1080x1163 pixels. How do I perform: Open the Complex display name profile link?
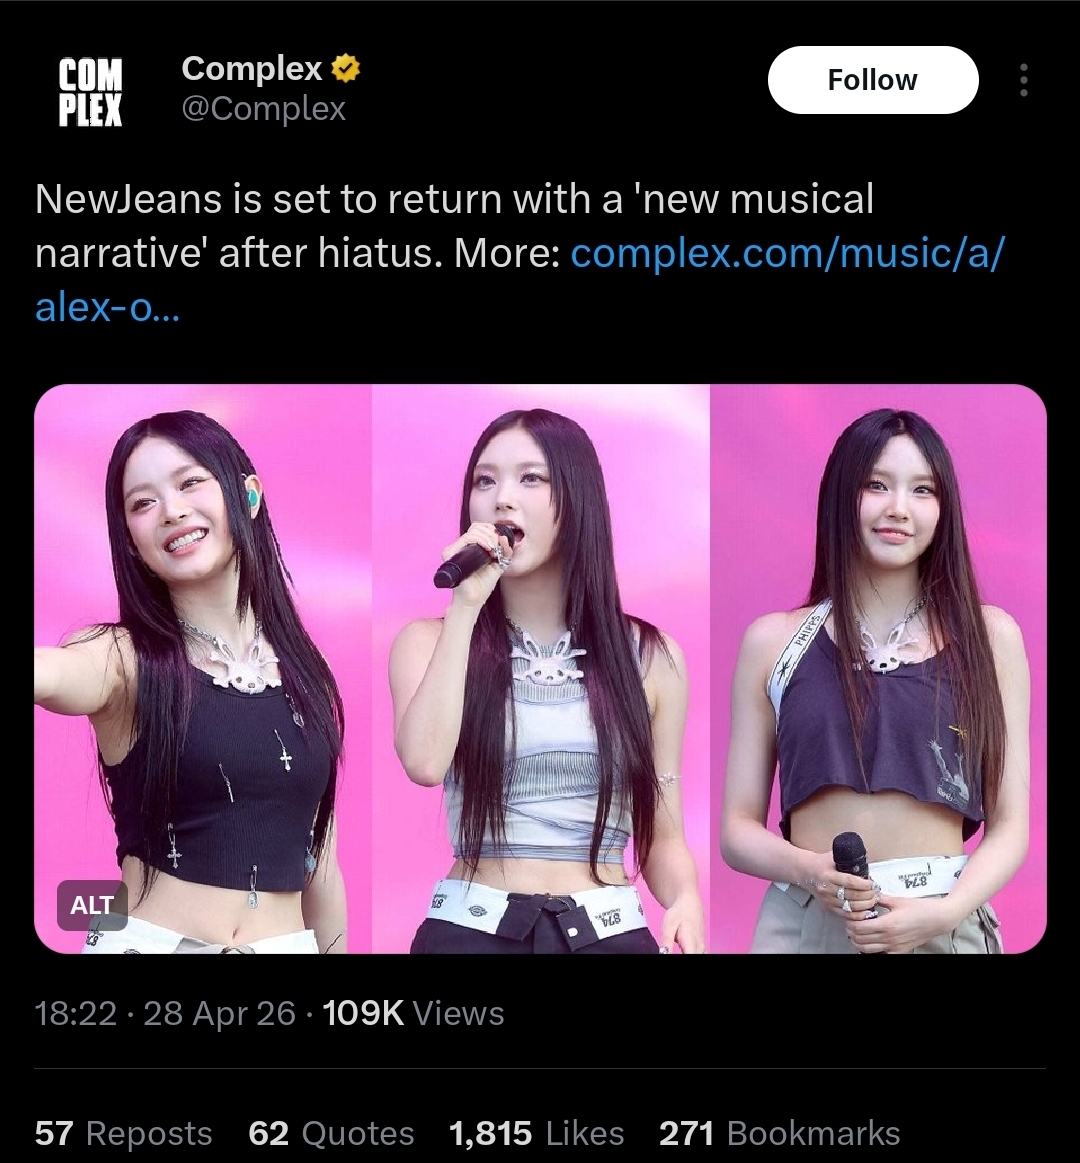(x=252, y=68)
